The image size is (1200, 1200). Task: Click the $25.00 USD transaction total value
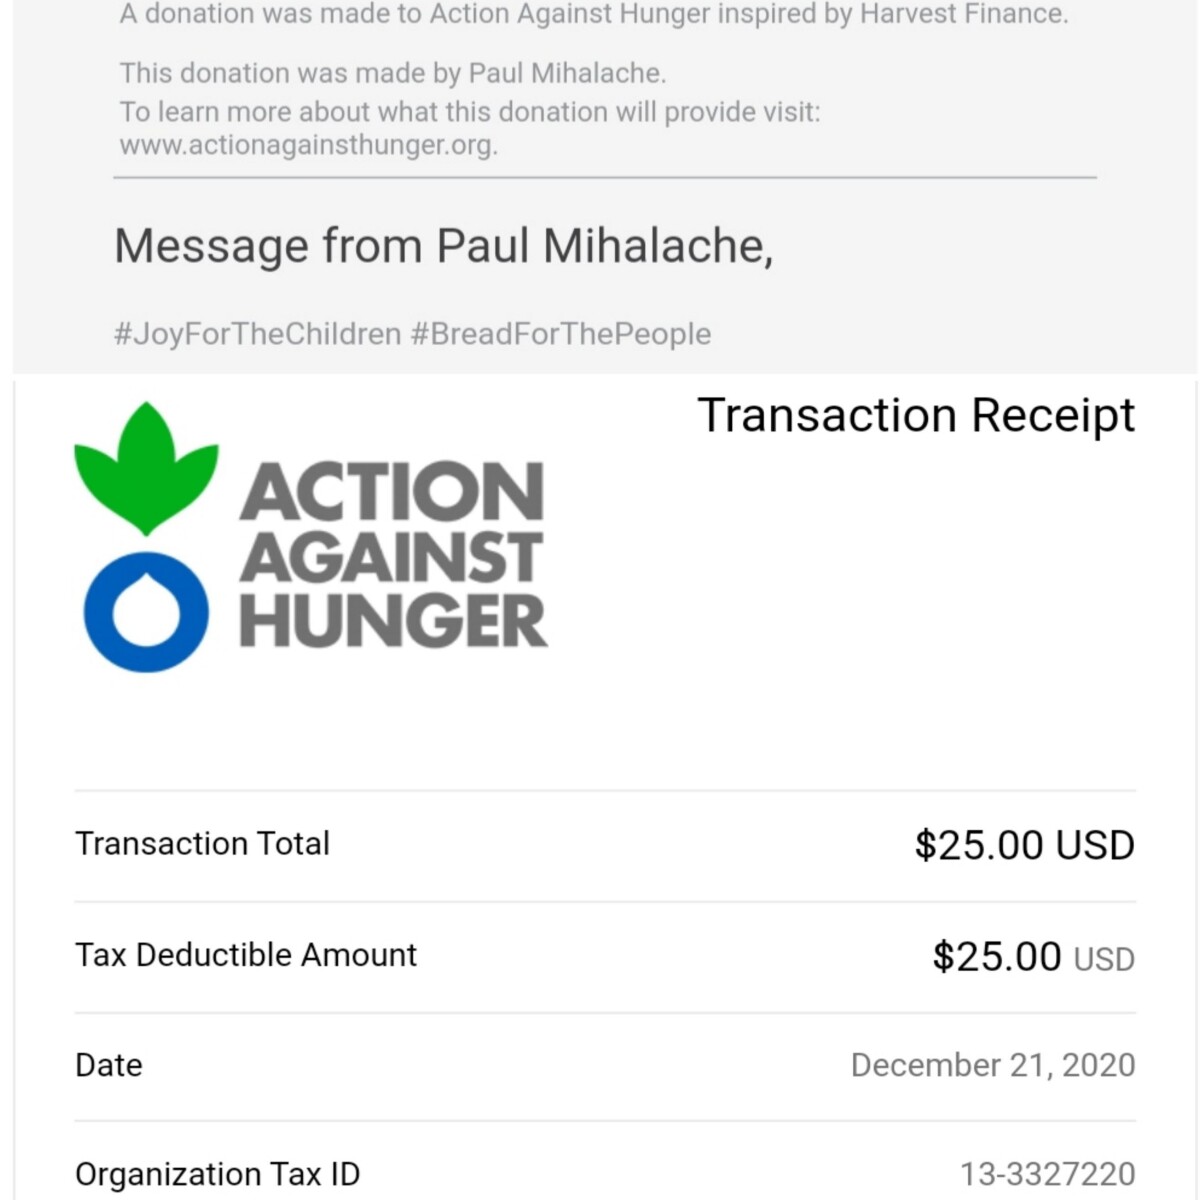point(1025,845)
